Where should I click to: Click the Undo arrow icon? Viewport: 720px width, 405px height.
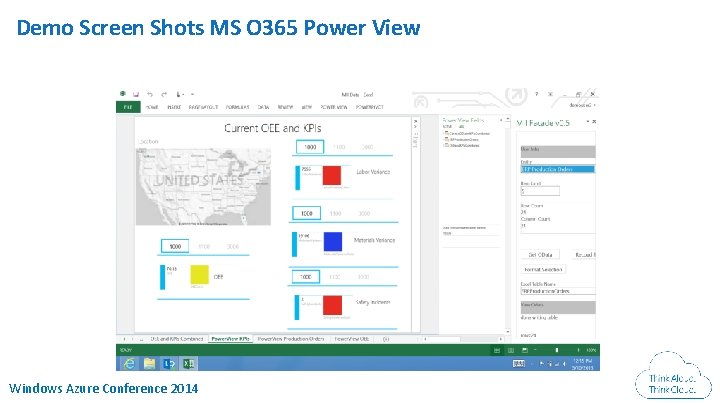pos(150,94)
